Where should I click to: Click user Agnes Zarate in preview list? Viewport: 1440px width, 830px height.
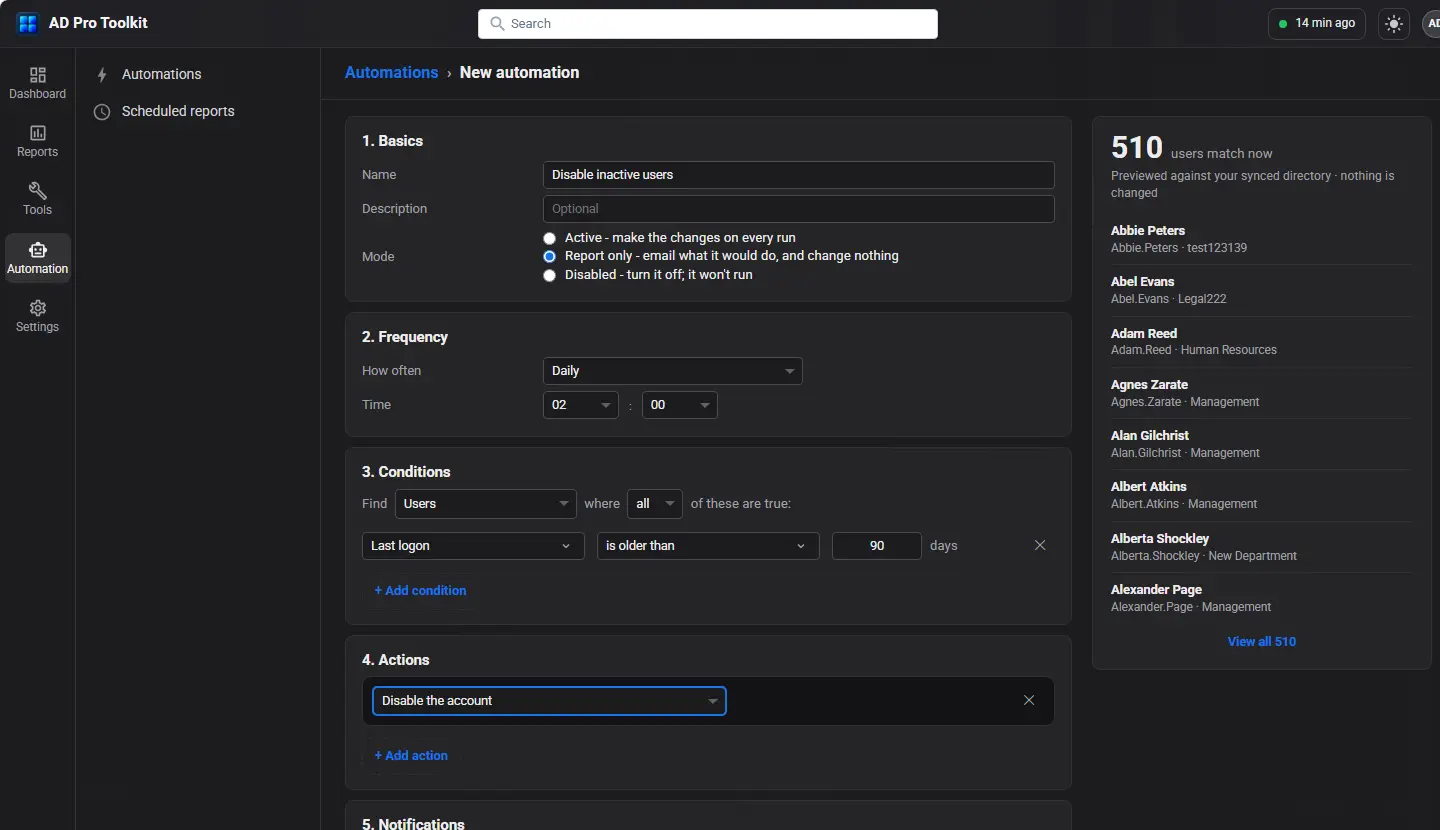pos(1262,393)
